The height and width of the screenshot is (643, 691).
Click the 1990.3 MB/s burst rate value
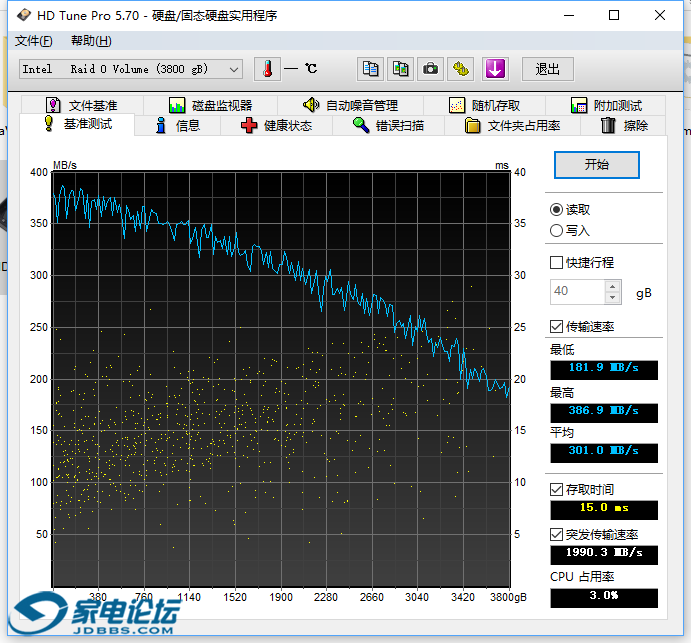(604, 554)
